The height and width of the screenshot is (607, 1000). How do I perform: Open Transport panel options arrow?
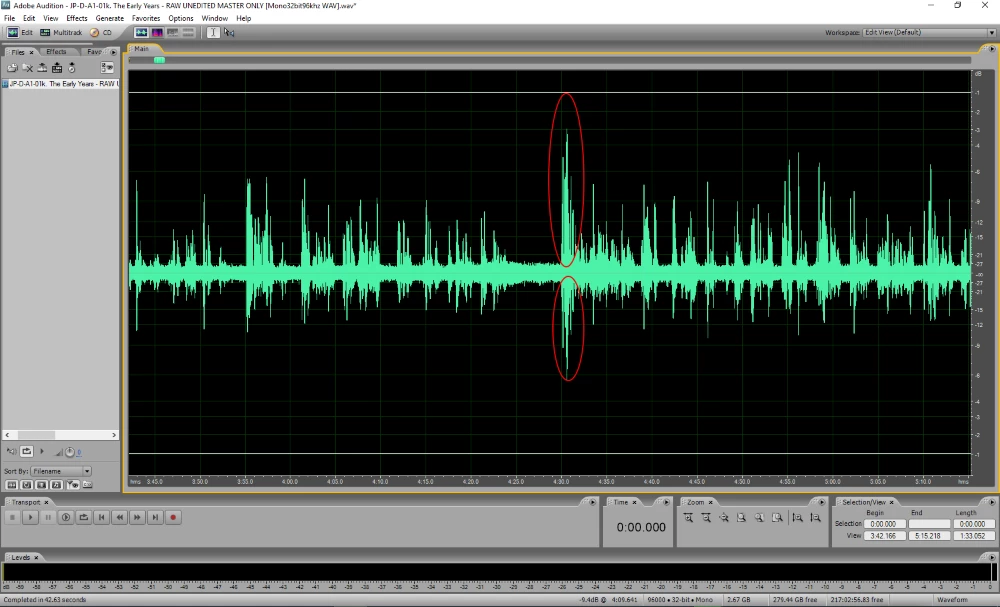click(592, 502)
